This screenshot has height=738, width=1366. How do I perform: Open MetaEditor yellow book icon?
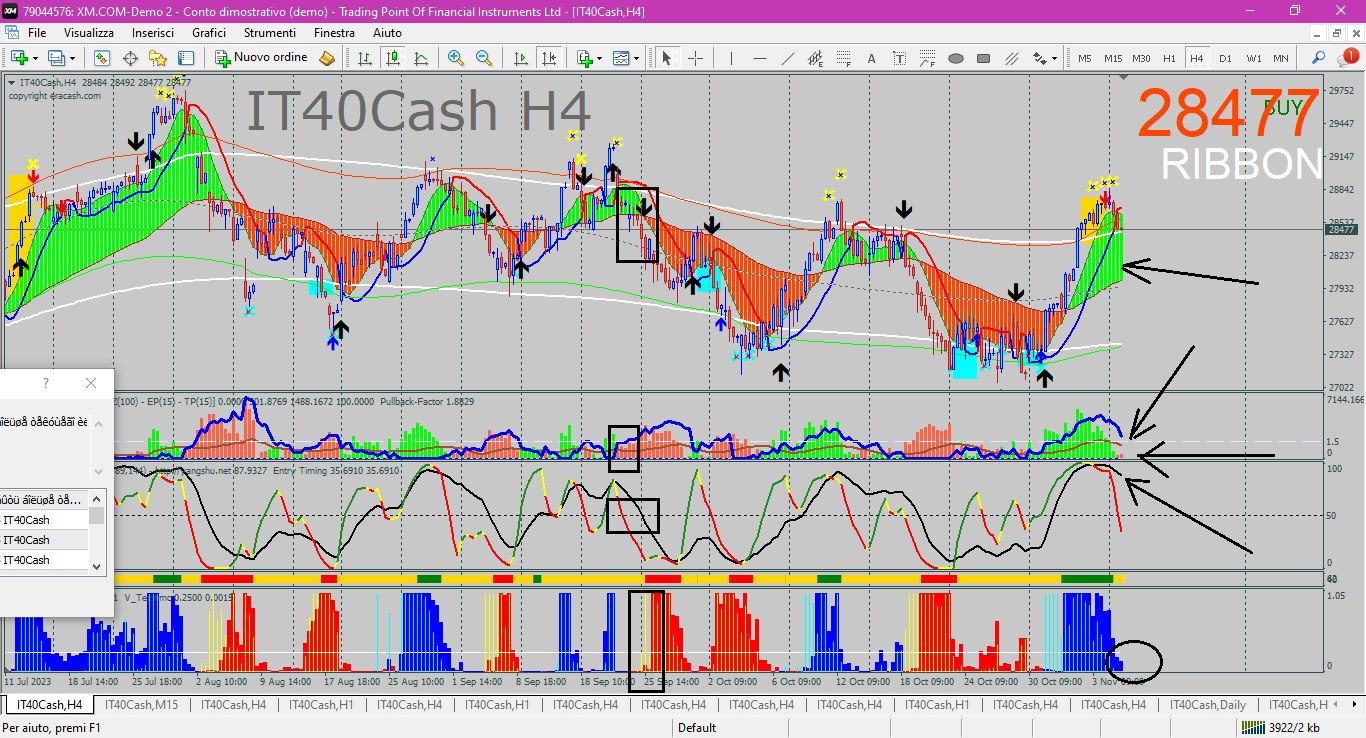tap(327, 58)
